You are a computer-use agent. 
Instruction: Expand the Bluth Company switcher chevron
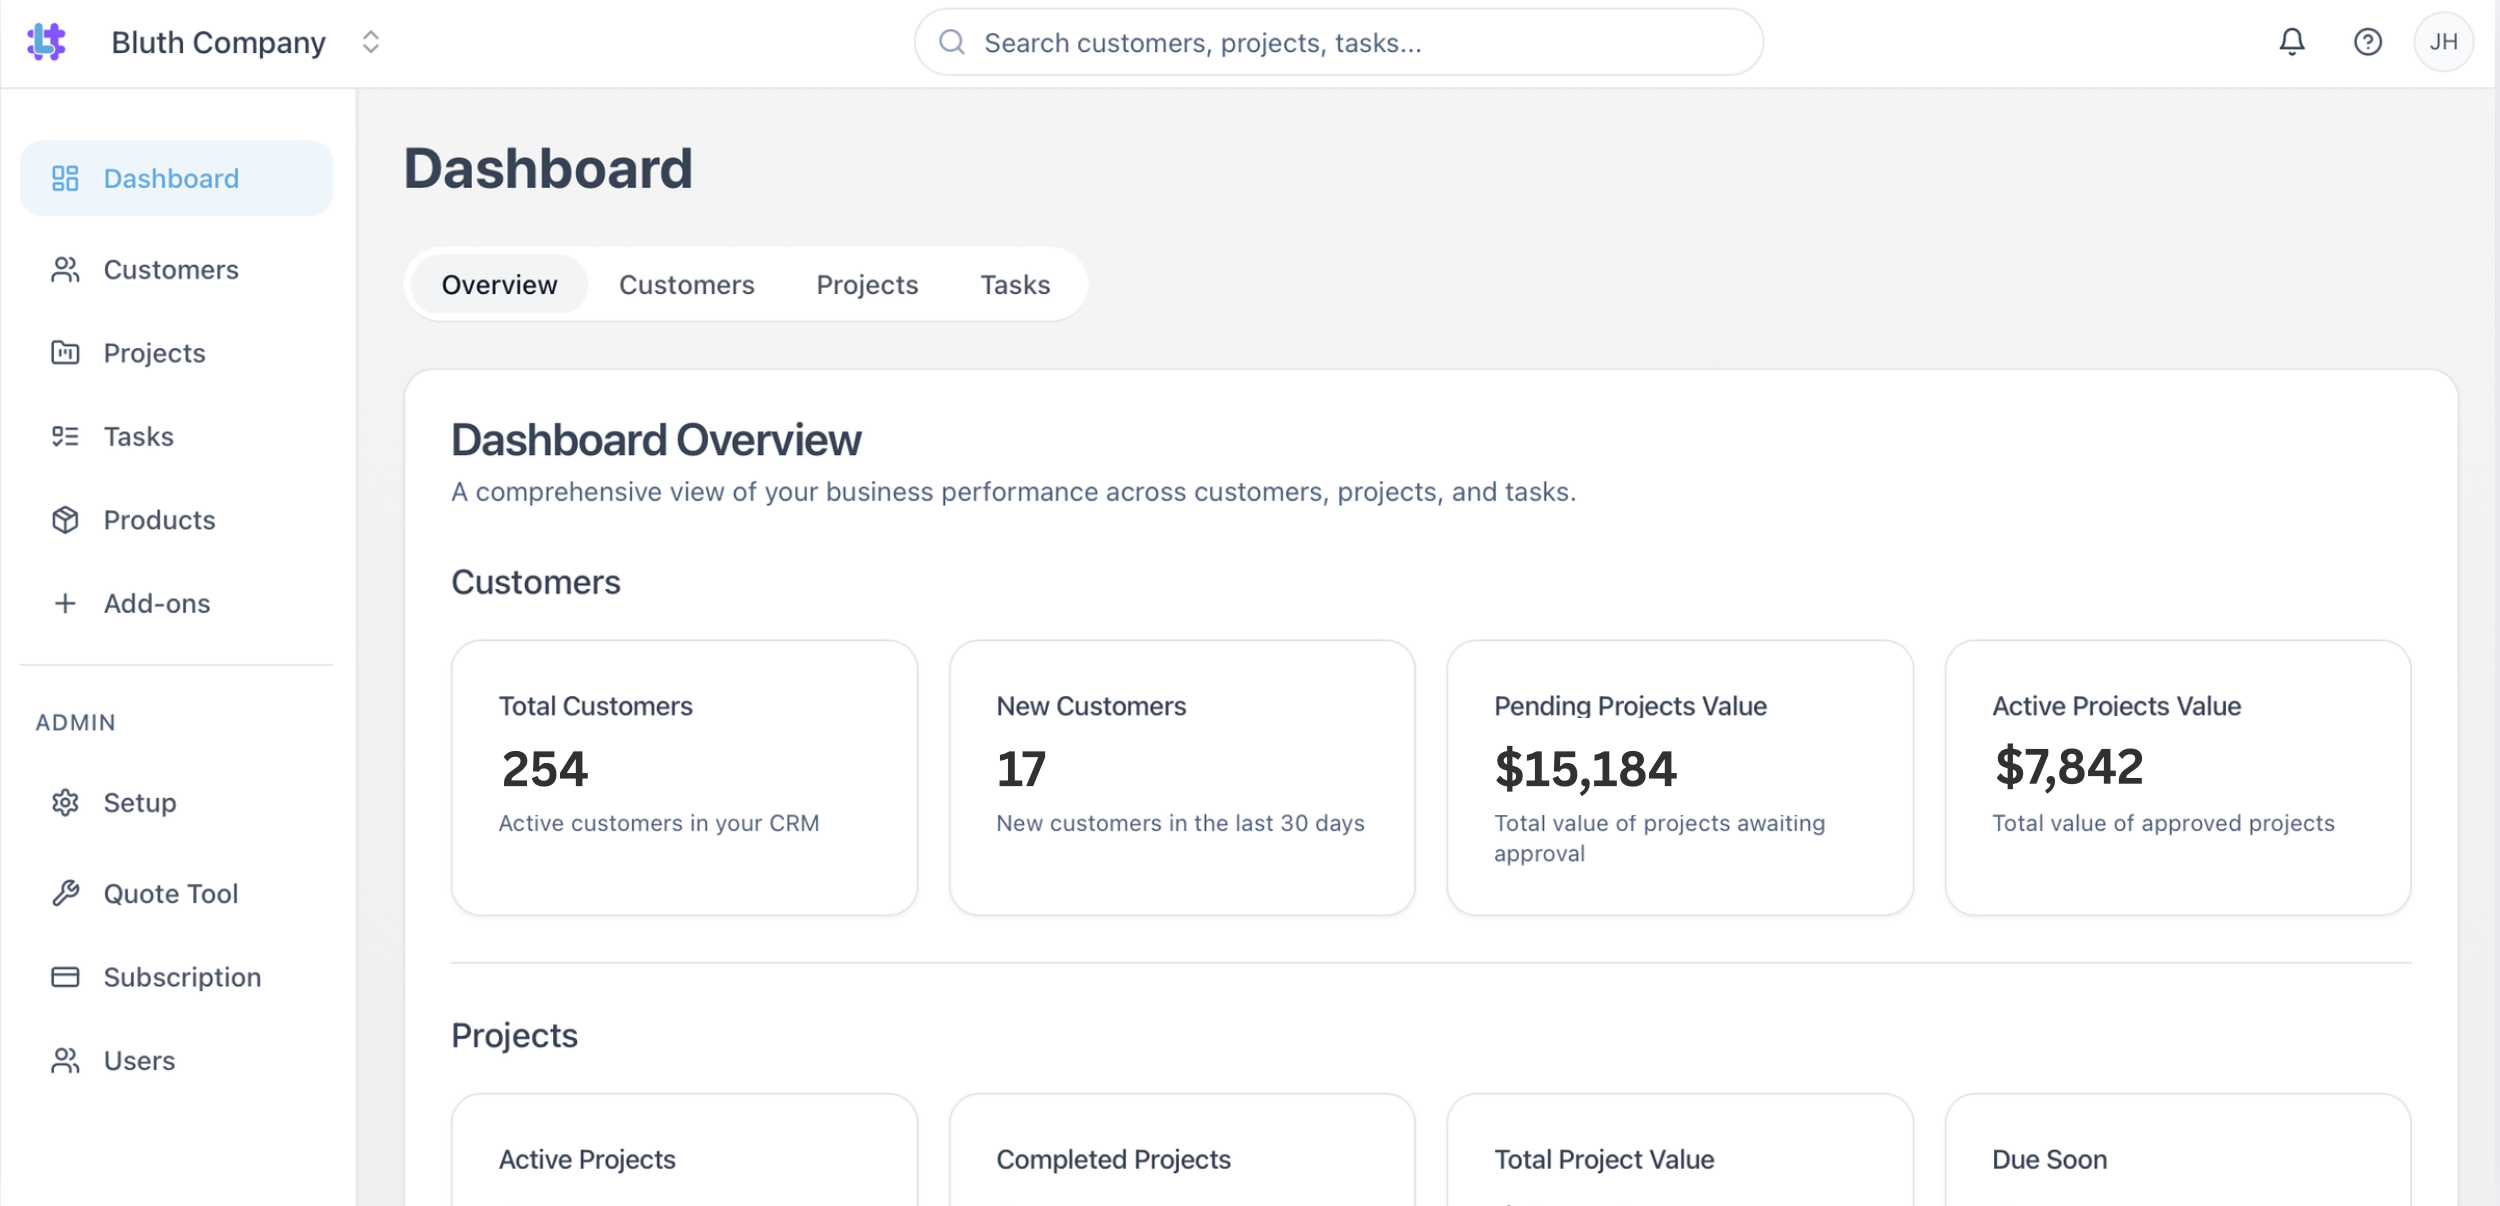(371, 42)
